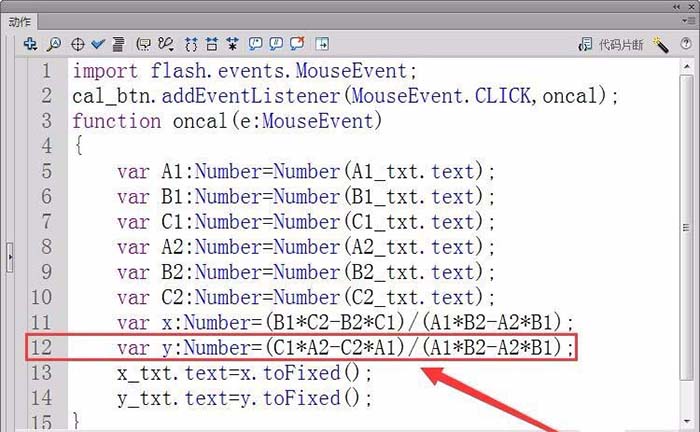This screenshot has width=700, height=432.
Task: Click the add new script item plus icon
Action: (30, 44)
